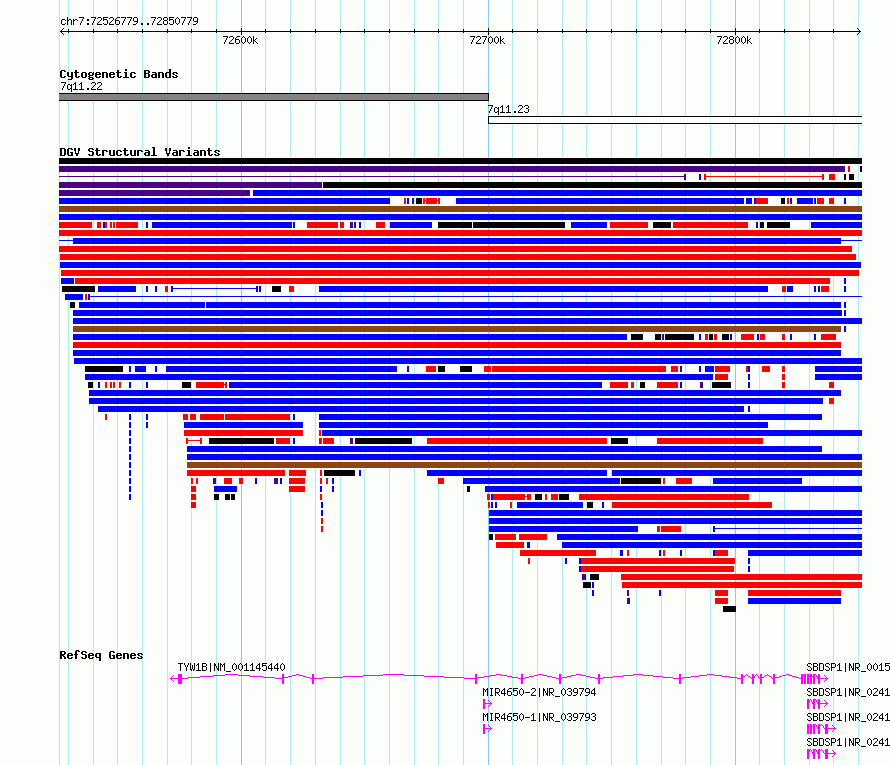Click the topmost black full-width variant bar
Viewport: 890px width, 765px height.
[460, 161]
